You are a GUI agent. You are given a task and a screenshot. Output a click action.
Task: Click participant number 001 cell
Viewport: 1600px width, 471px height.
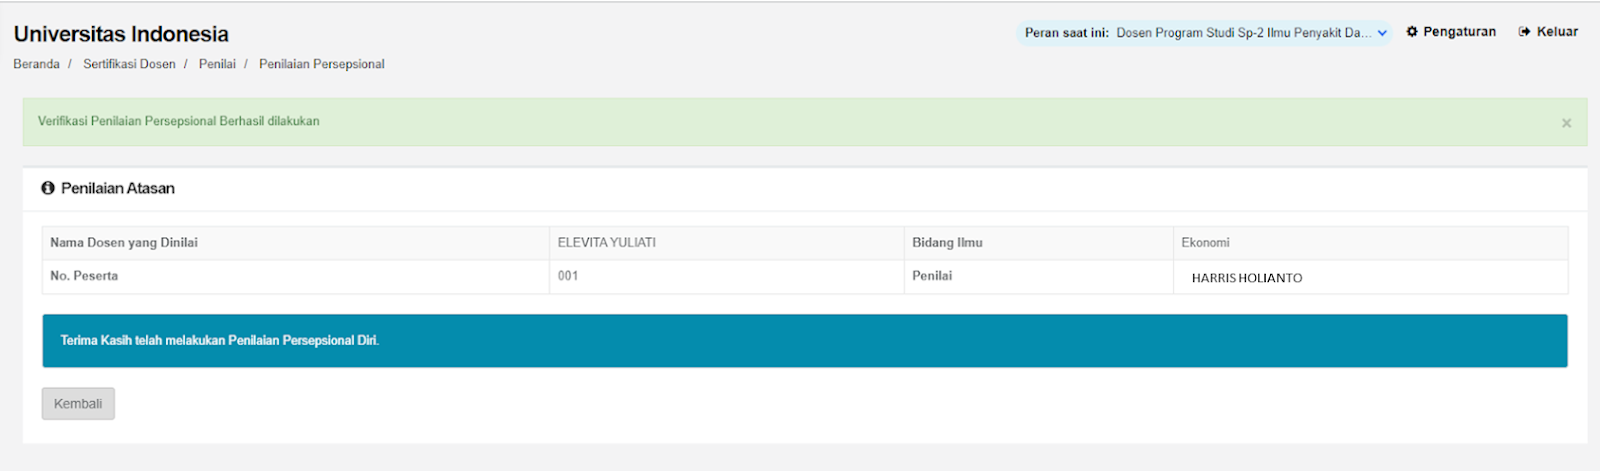[x=726, y=277]
